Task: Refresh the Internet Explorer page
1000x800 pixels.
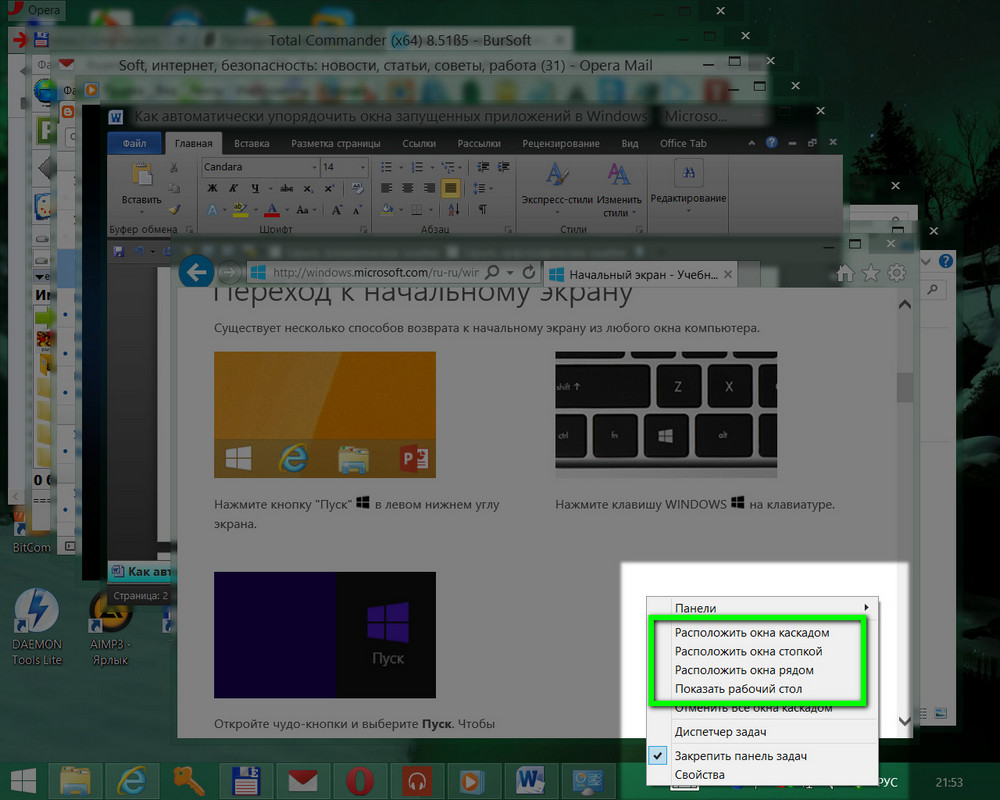Action: pos(529,273)
